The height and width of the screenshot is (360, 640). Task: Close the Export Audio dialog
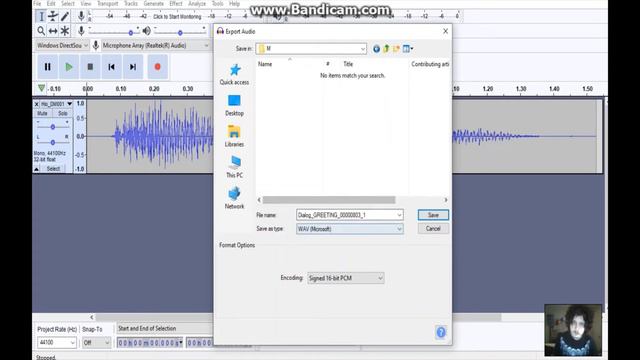pyautogui.click(x=445, y=31)
